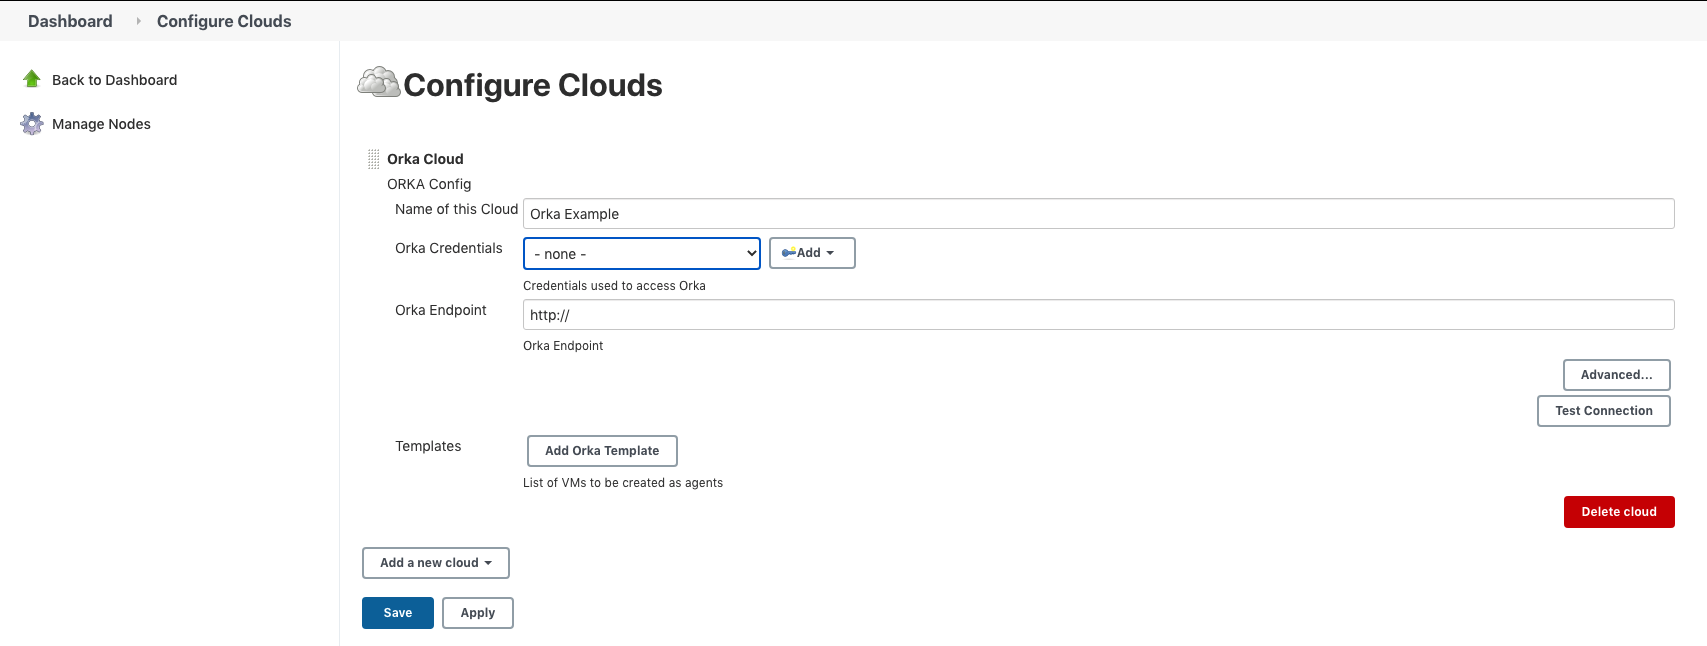Open the Orka Credentials dropdown

click(642, 254)
